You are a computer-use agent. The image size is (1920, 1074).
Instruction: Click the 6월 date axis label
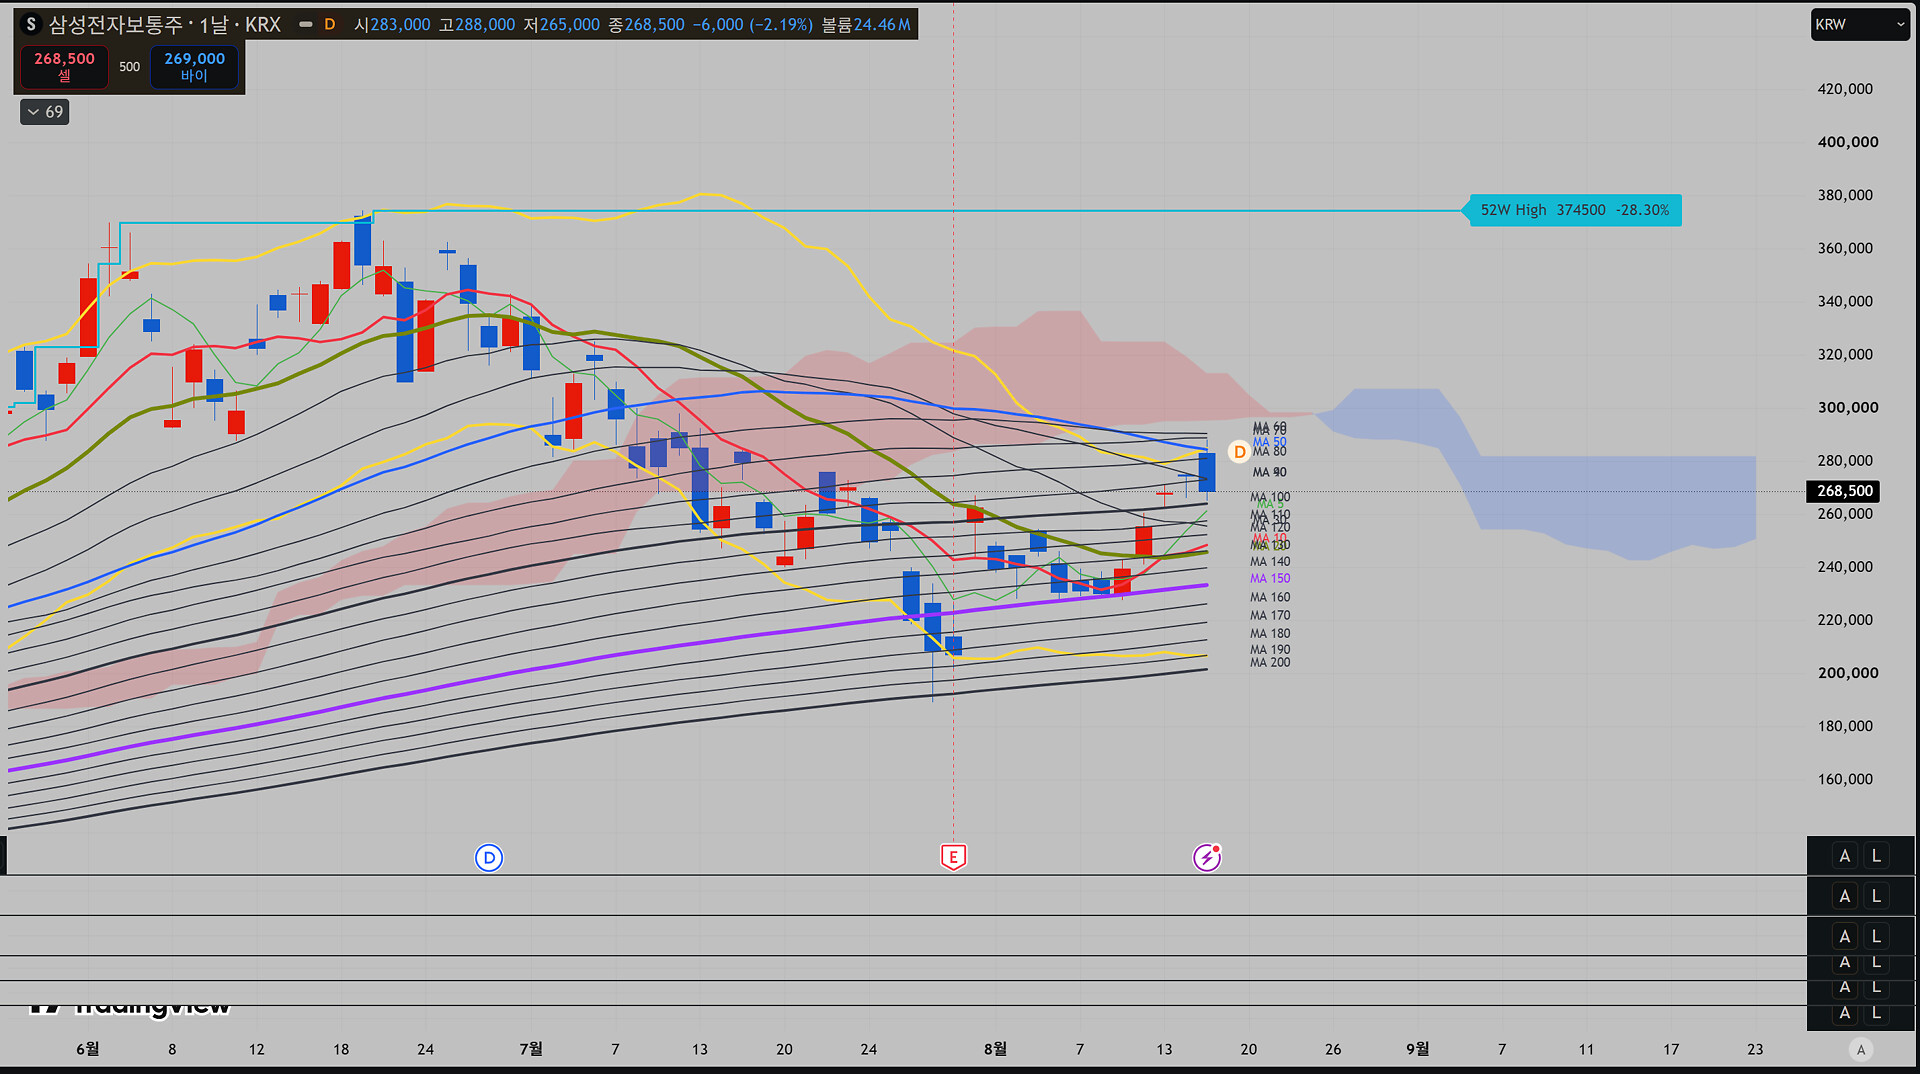coord(88,1048)
